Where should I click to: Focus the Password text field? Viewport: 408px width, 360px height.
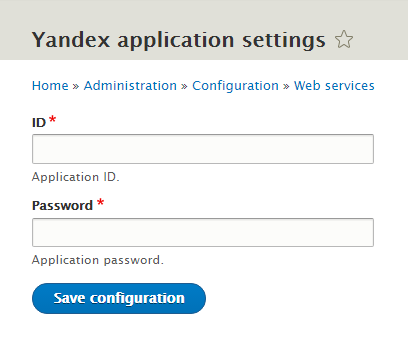[x=203, y=232]
